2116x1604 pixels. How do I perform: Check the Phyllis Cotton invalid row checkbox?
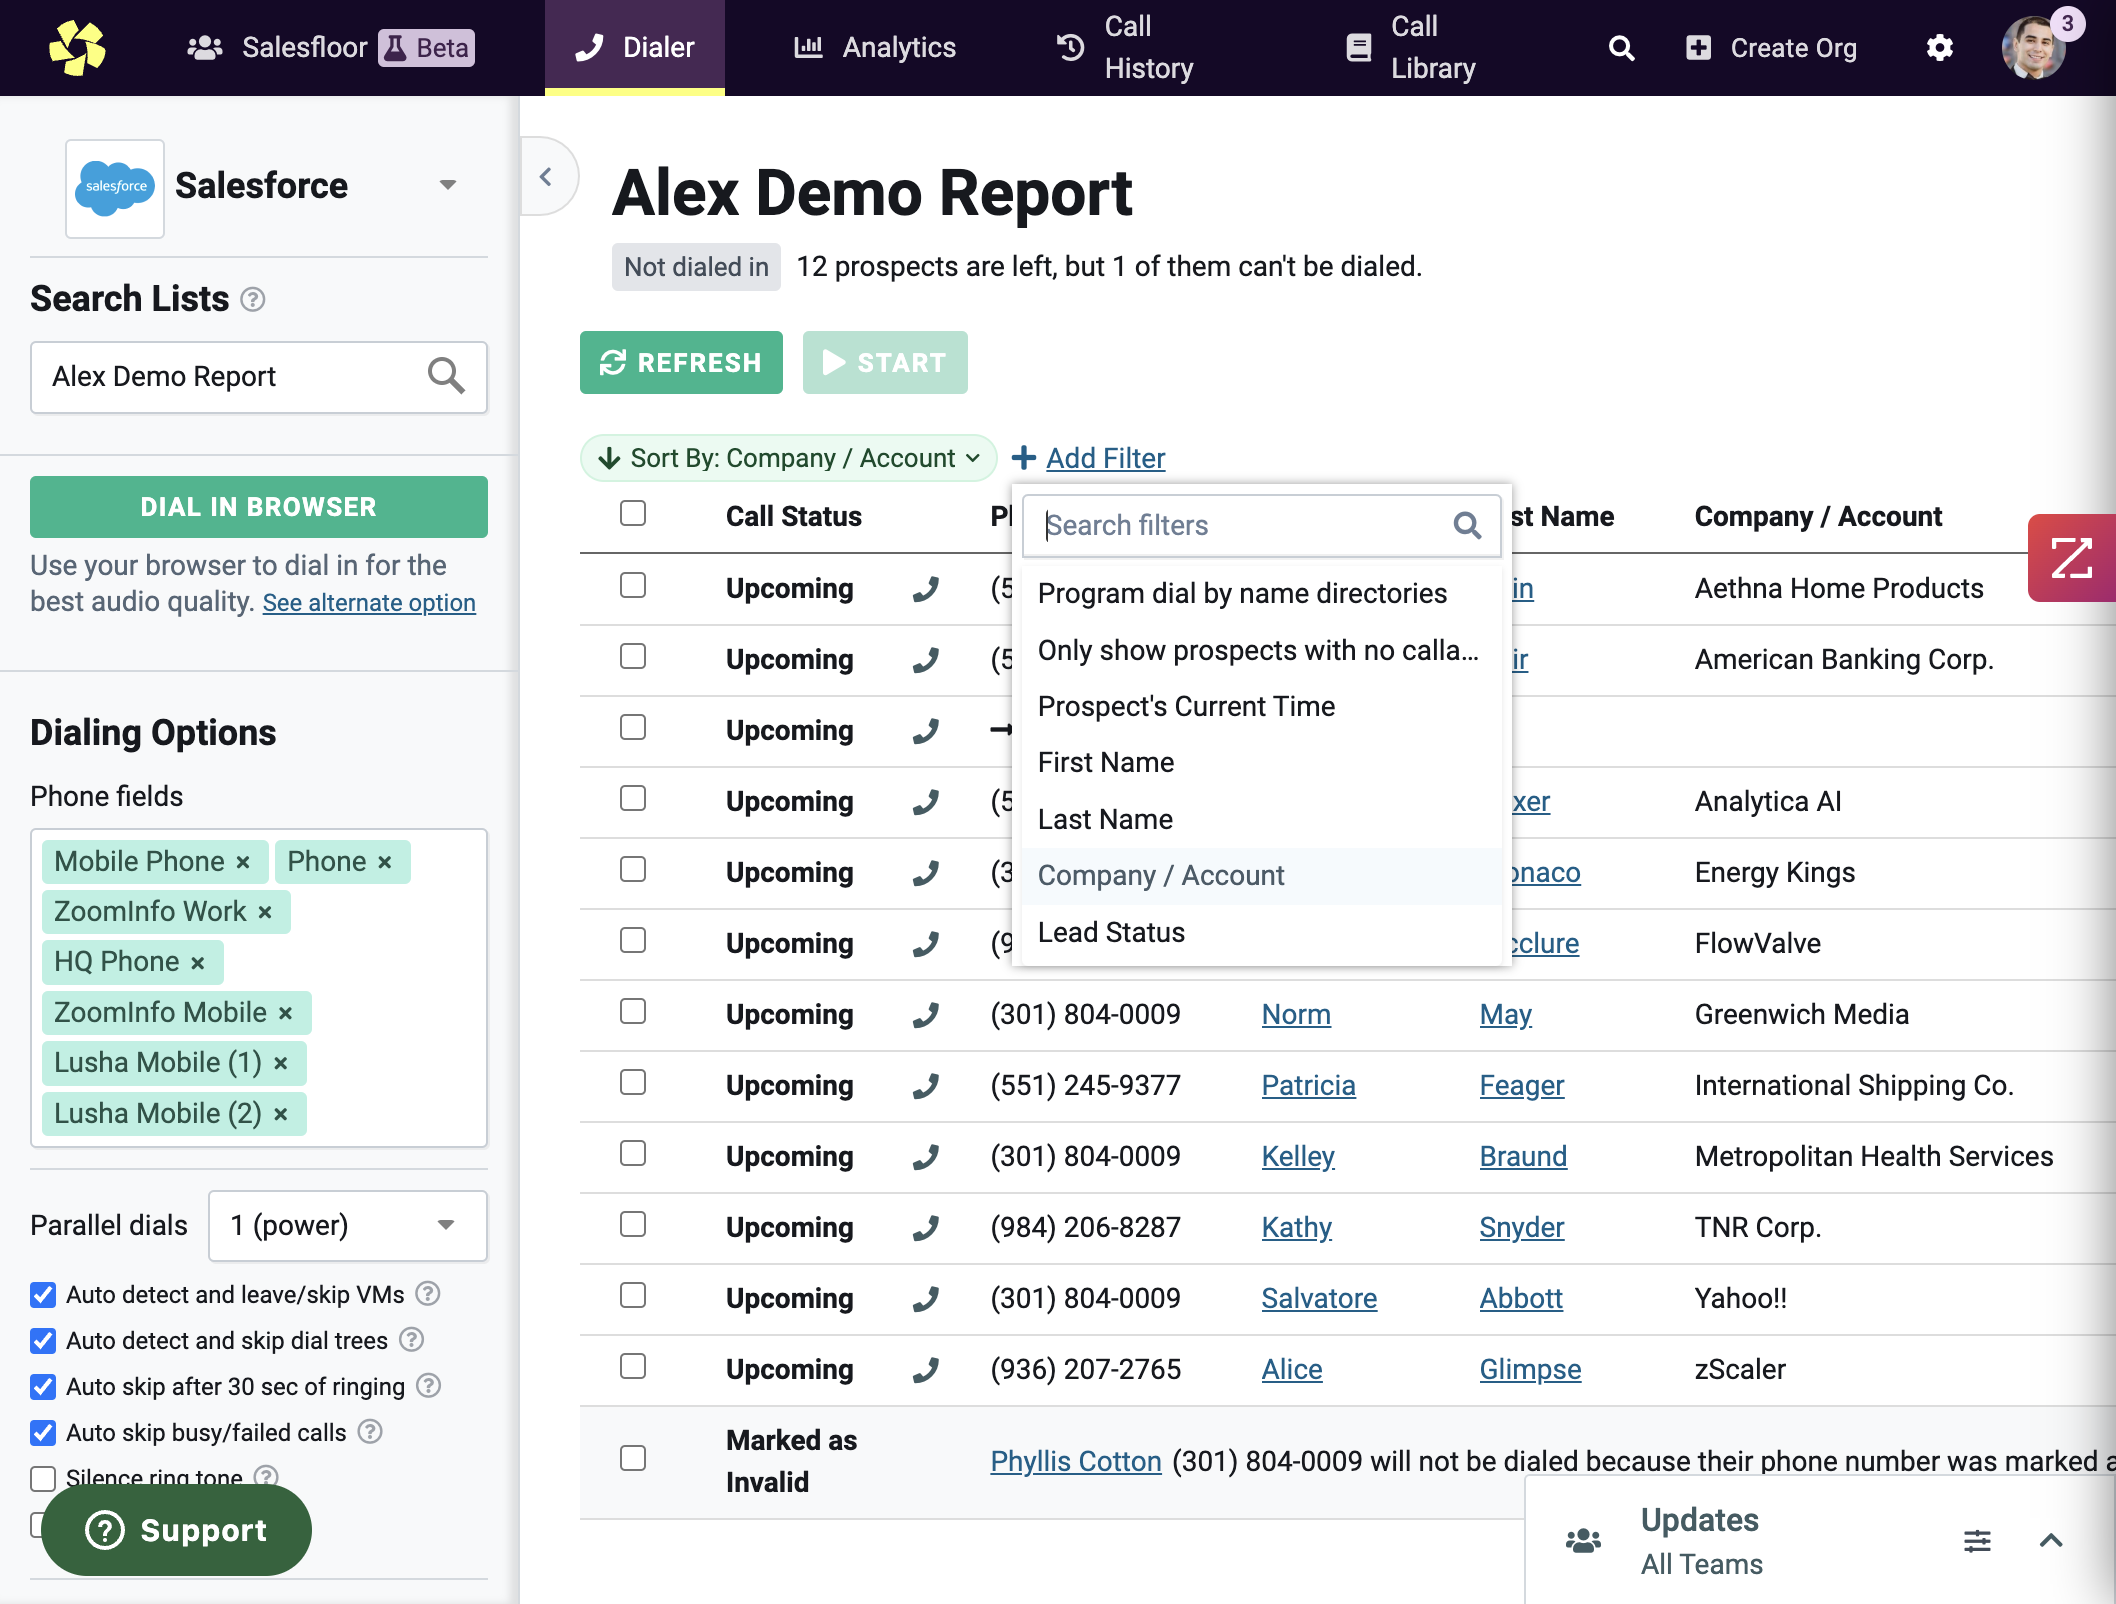point(633,1458)
